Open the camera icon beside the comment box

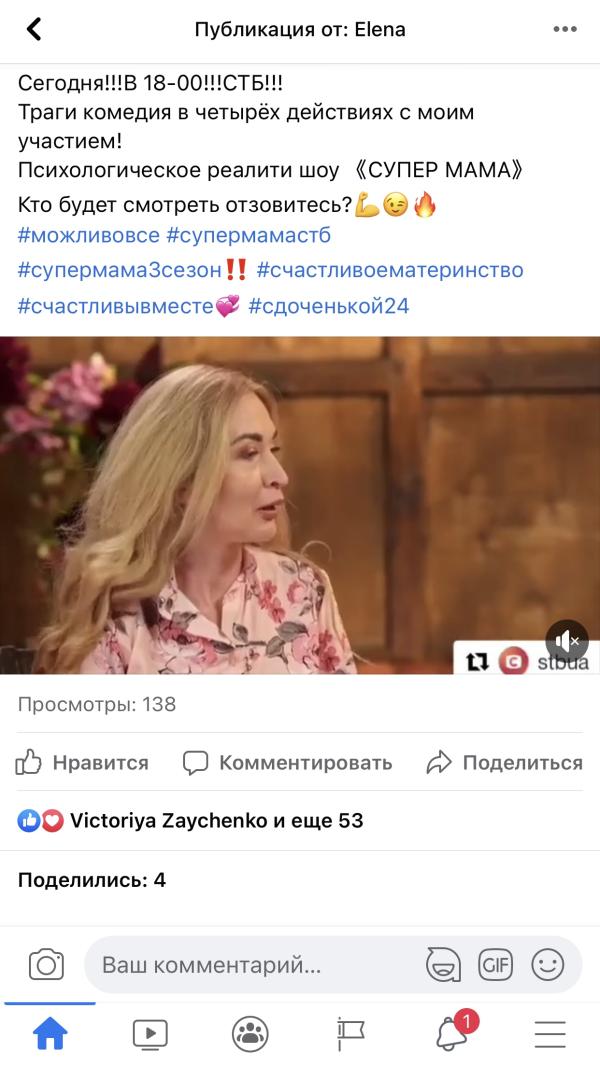(x=46, y=965)
